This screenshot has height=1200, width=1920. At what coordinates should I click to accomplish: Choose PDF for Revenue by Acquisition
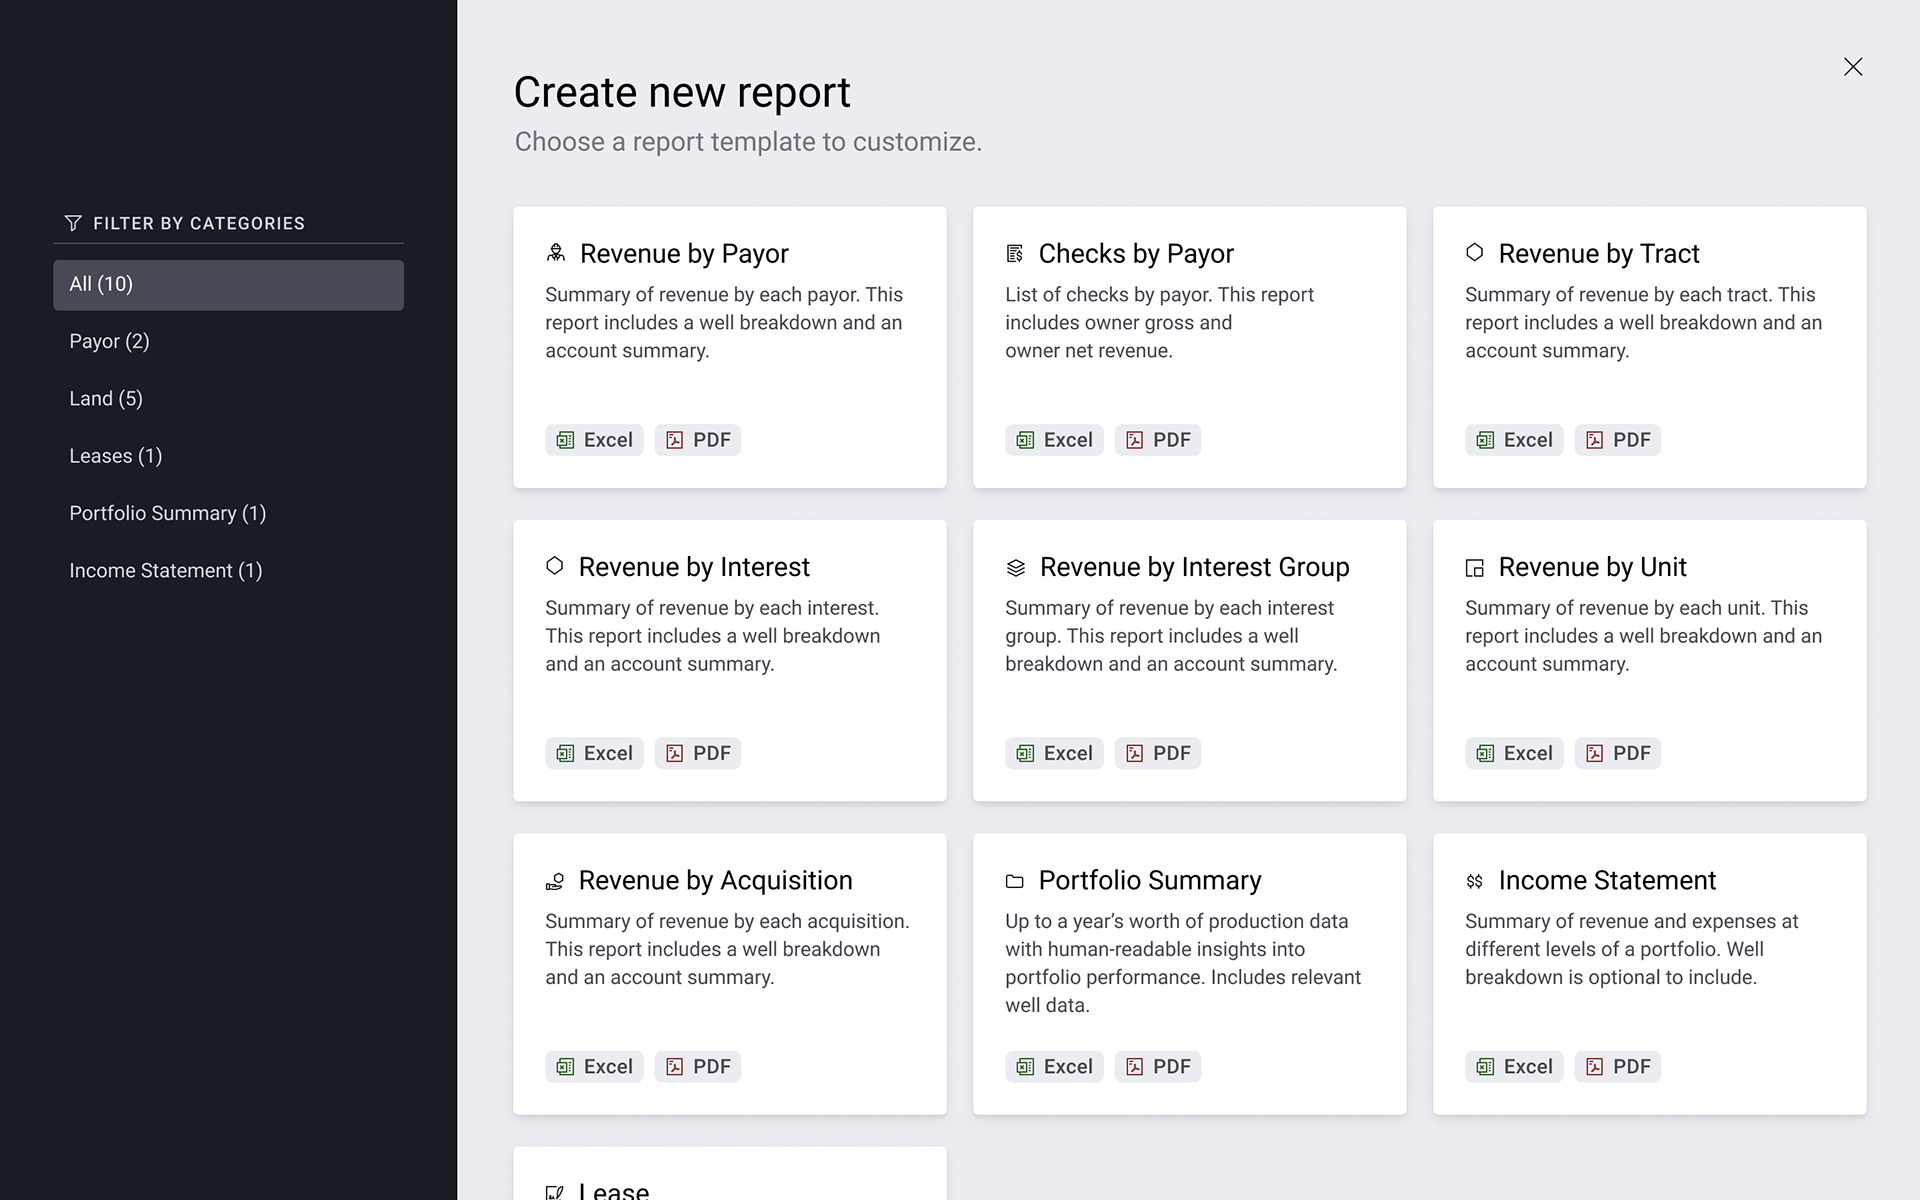point(698,1066)
